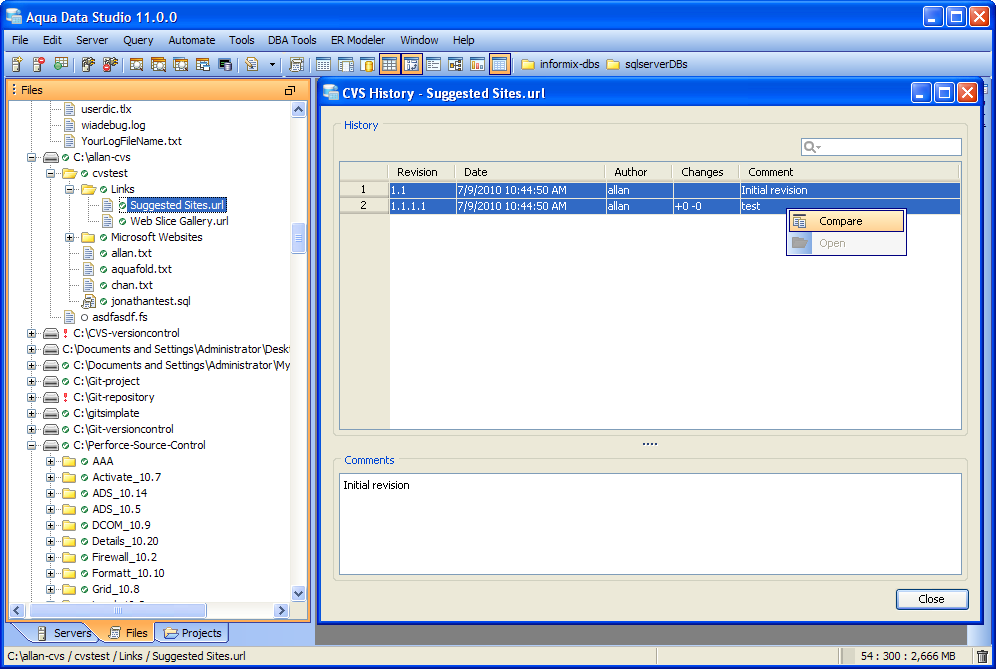The image size is (996, 669).
Task: Click the table with side panel toolbar icon
Action: 346,64
